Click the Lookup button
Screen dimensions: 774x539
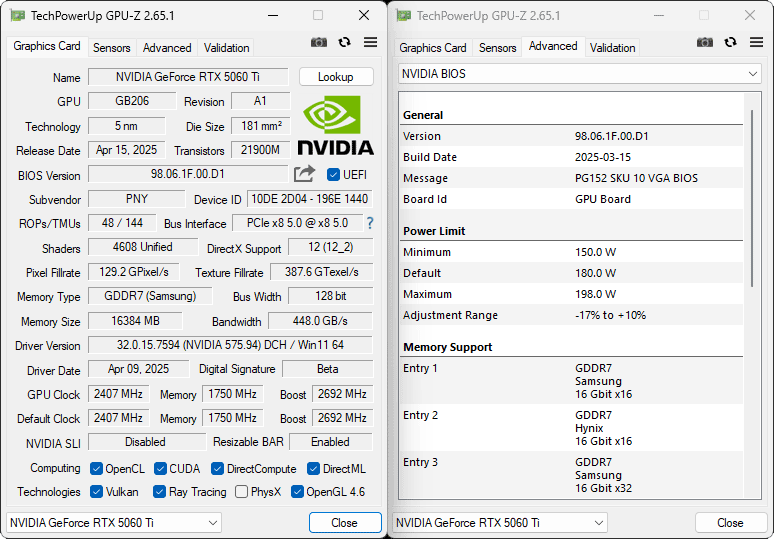click(x=336, y=77)
